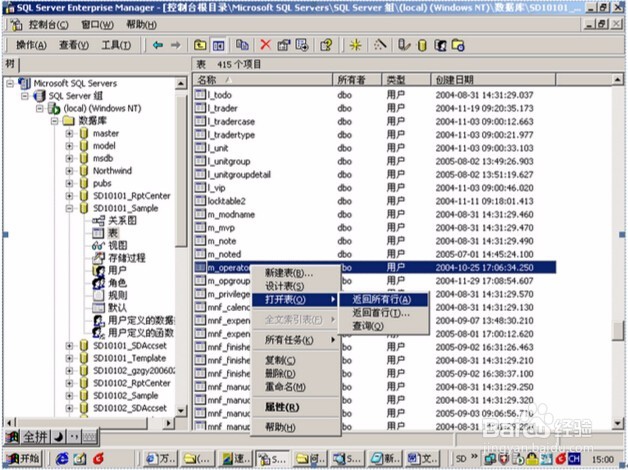Click the CH language indicator in tray

coord(574,459)
